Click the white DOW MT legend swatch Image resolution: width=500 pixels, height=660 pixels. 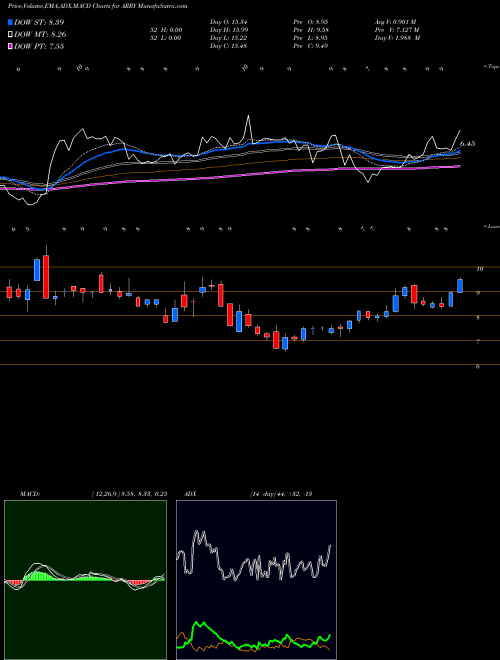(11, 35)
